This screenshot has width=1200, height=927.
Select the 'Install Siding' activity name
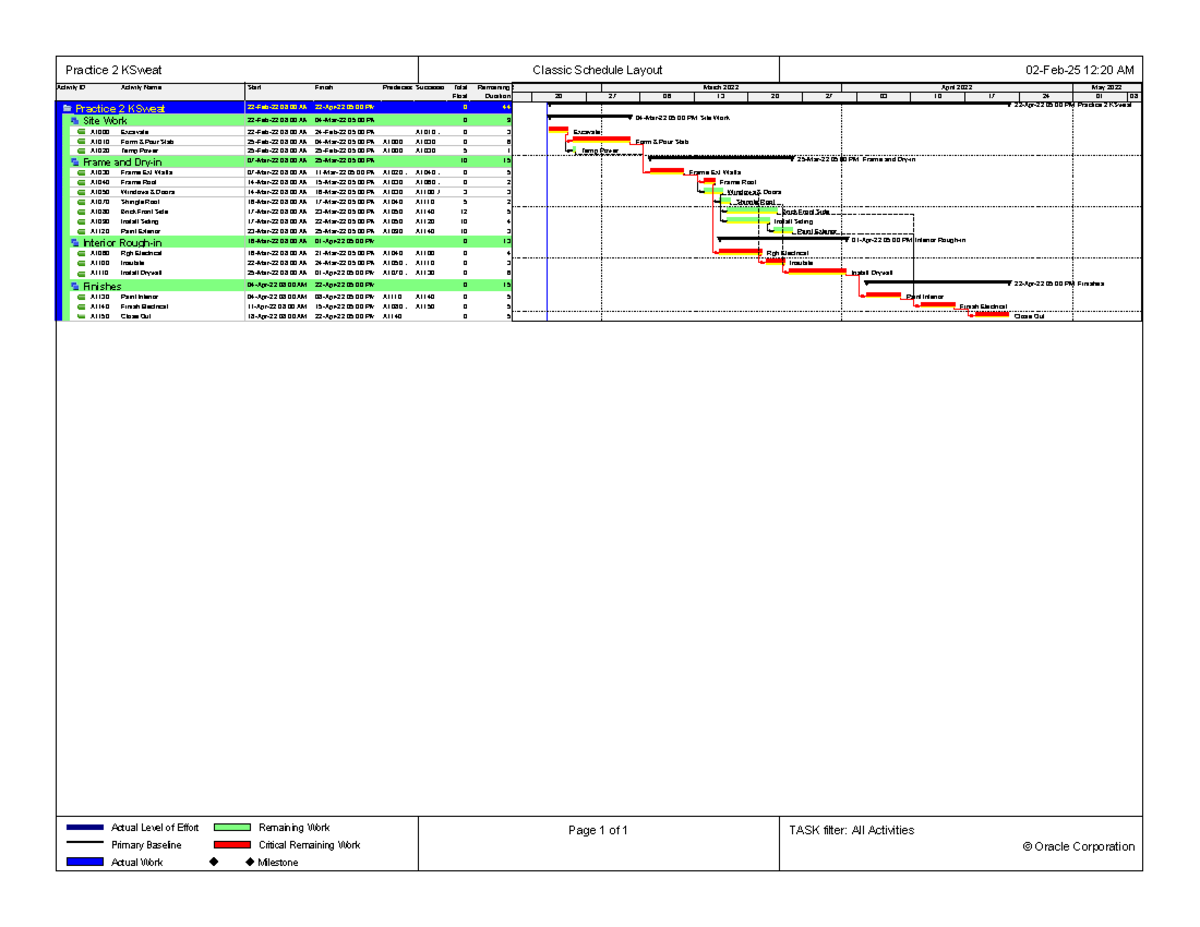click(140, 221)
